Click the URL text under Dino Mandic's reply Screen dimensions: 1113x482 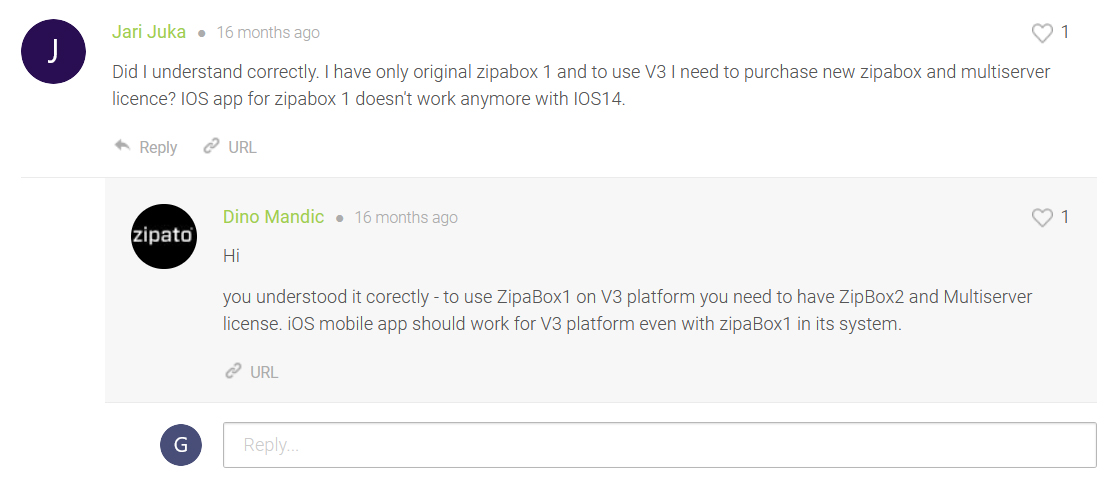264,372
